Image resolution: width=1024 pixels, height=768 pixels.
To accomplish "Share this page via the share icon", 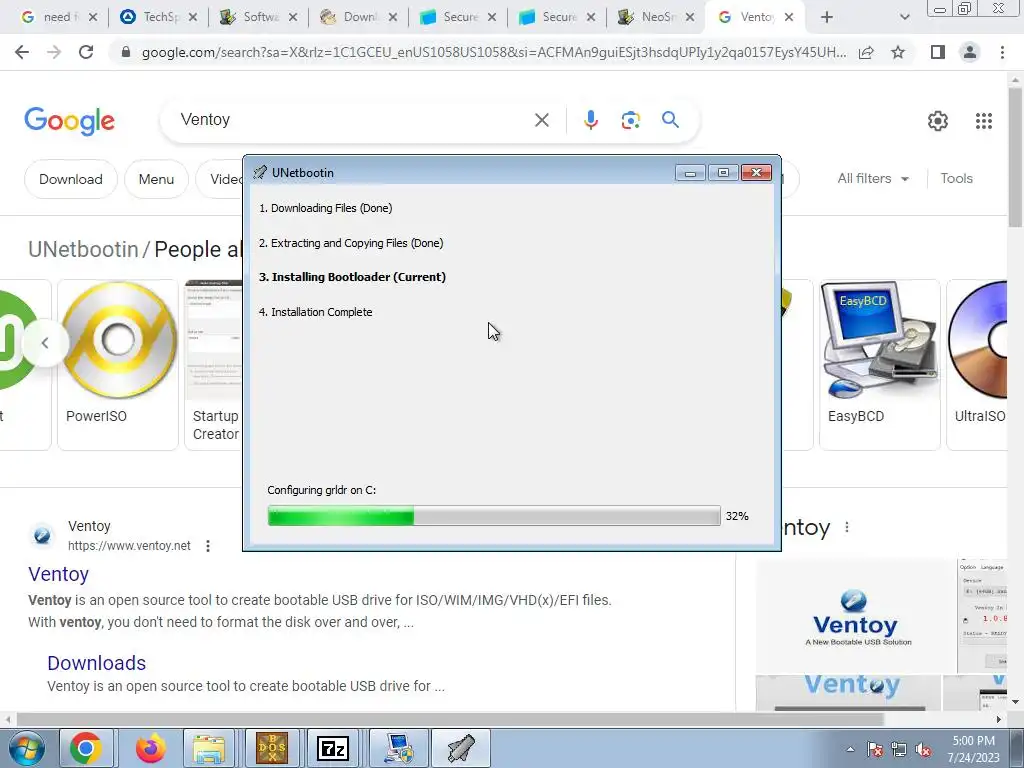I will click(x=866, y=52).
